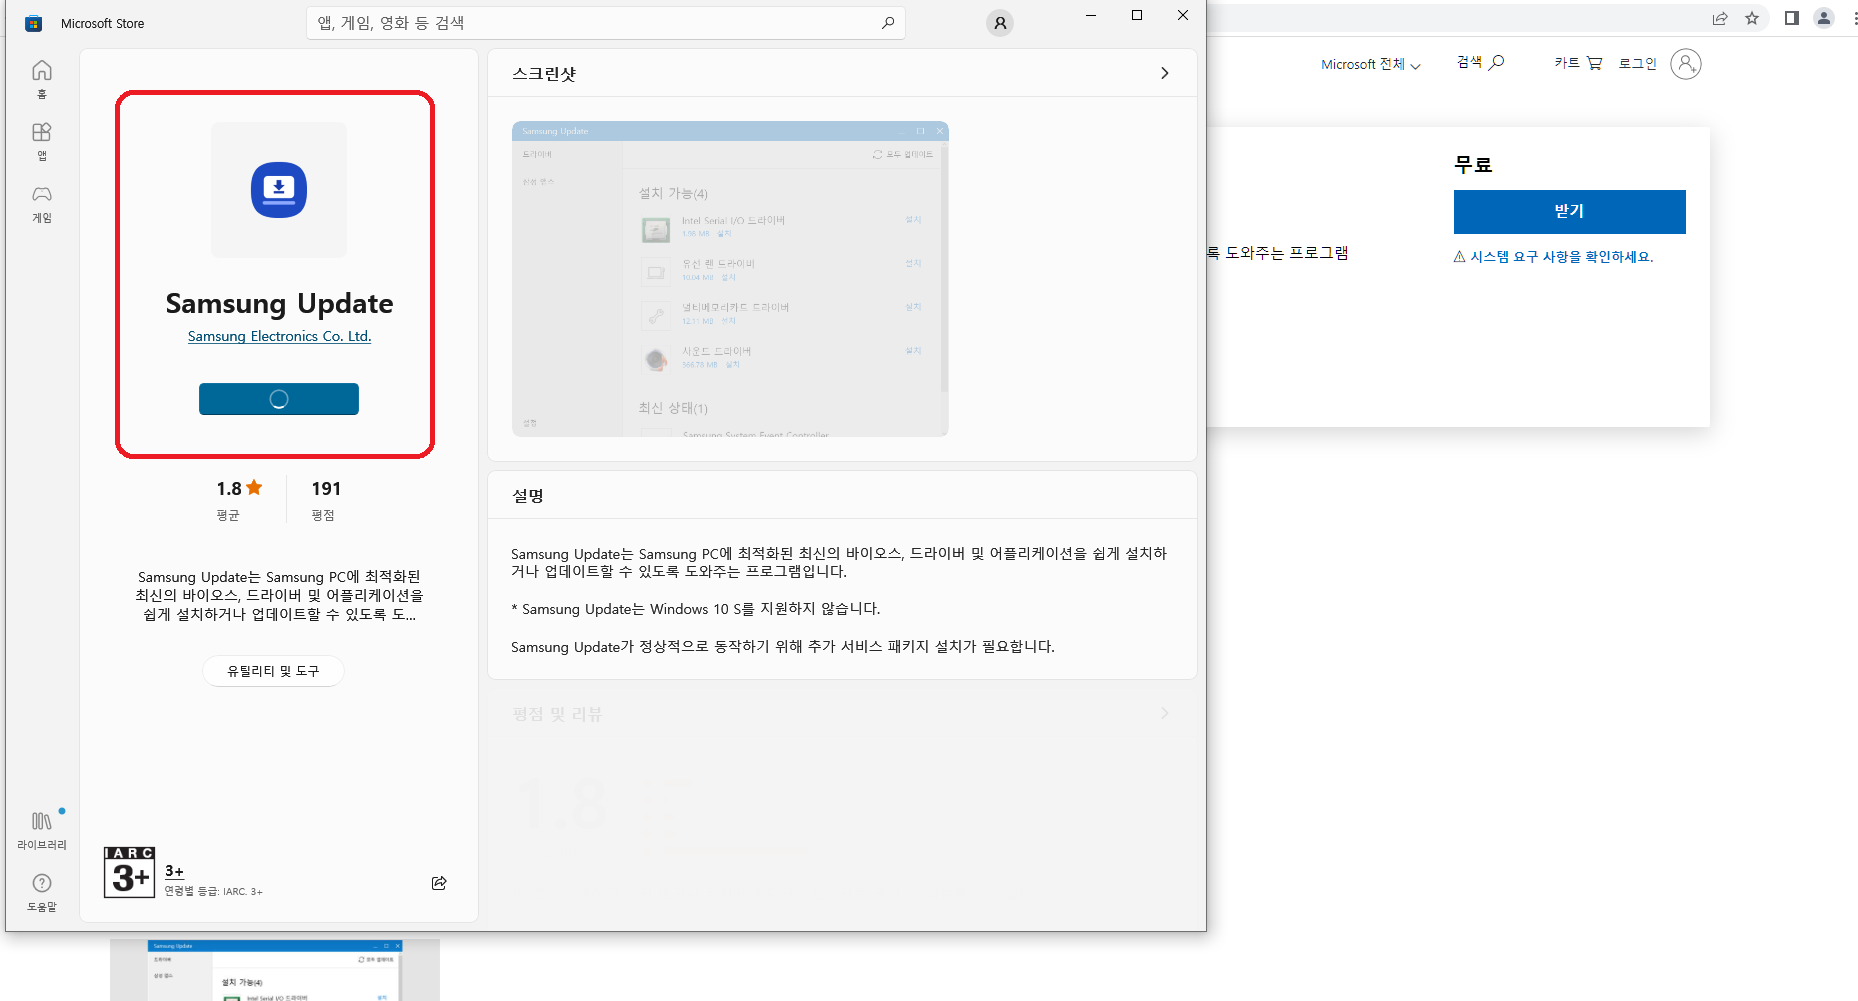Share the Samsung Update app page
The height and width of the screenshot is (1001, 1858).
click(x=439, y=882)
